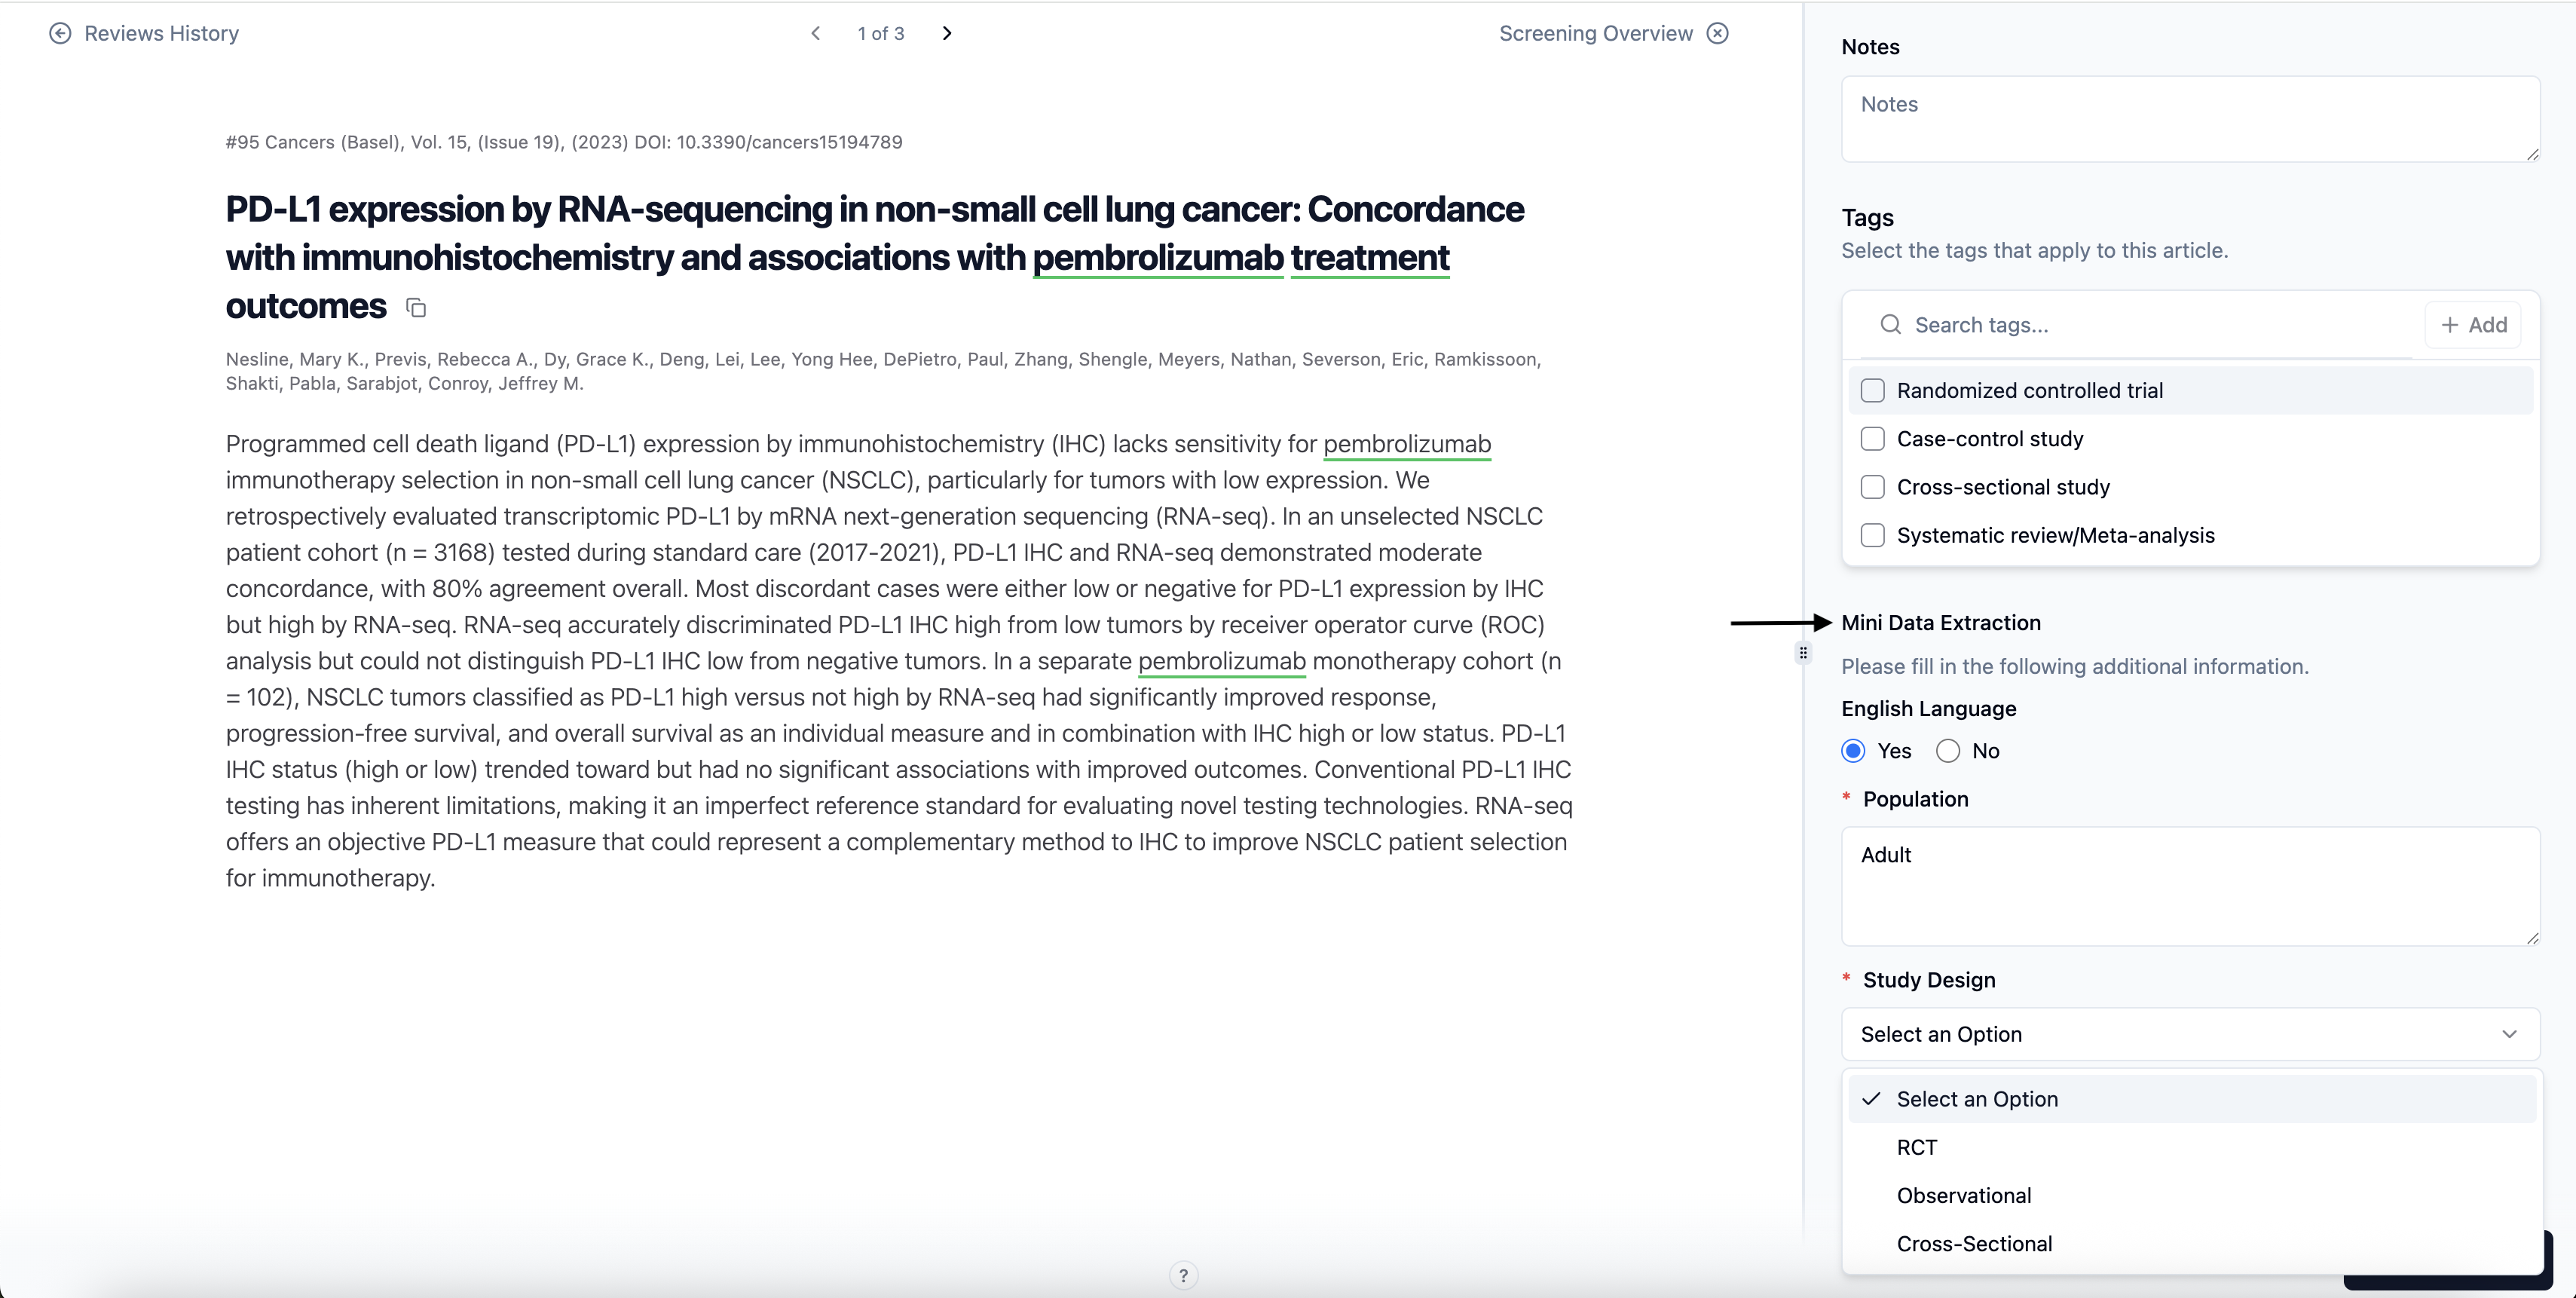Viewport: 2576px width, 1298px height.
Task: Click the Reviews History back arrow icon
Action: pyautogui.click(x=60, y=33)
